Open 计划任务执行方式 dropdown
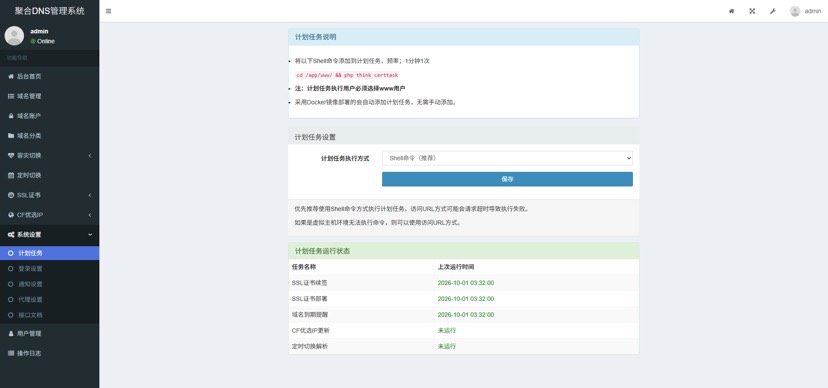Viewport: 828px width, 388px height. point(507,158)
